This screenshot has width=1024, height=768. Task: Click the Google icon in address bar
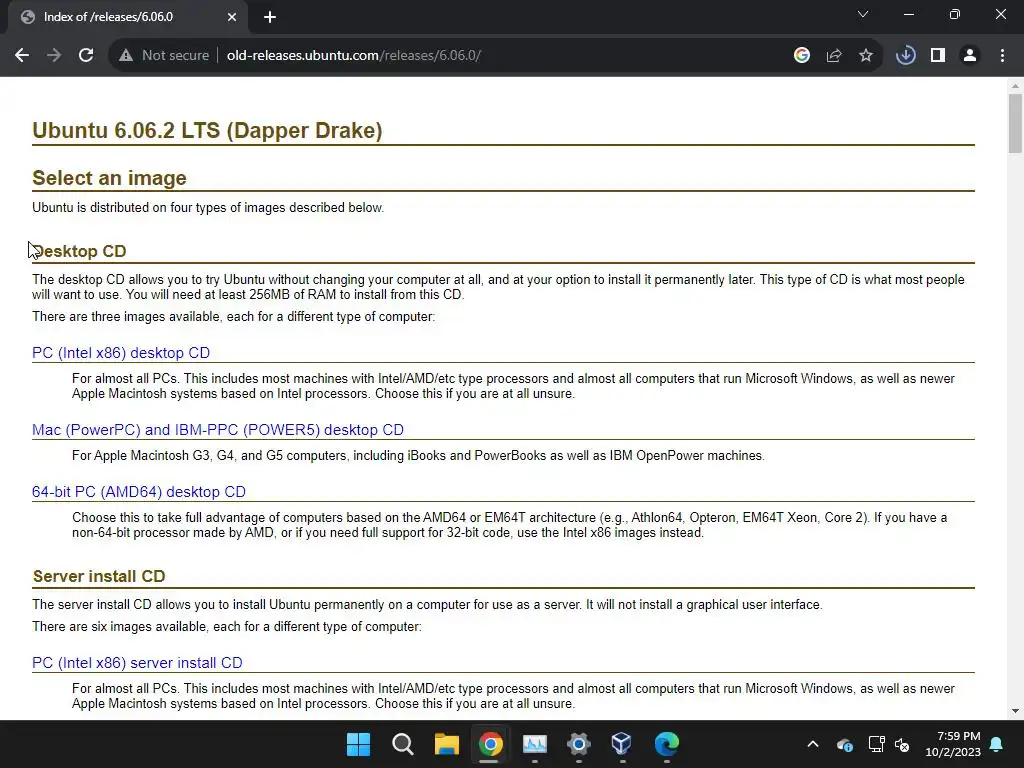click(802, 56)
